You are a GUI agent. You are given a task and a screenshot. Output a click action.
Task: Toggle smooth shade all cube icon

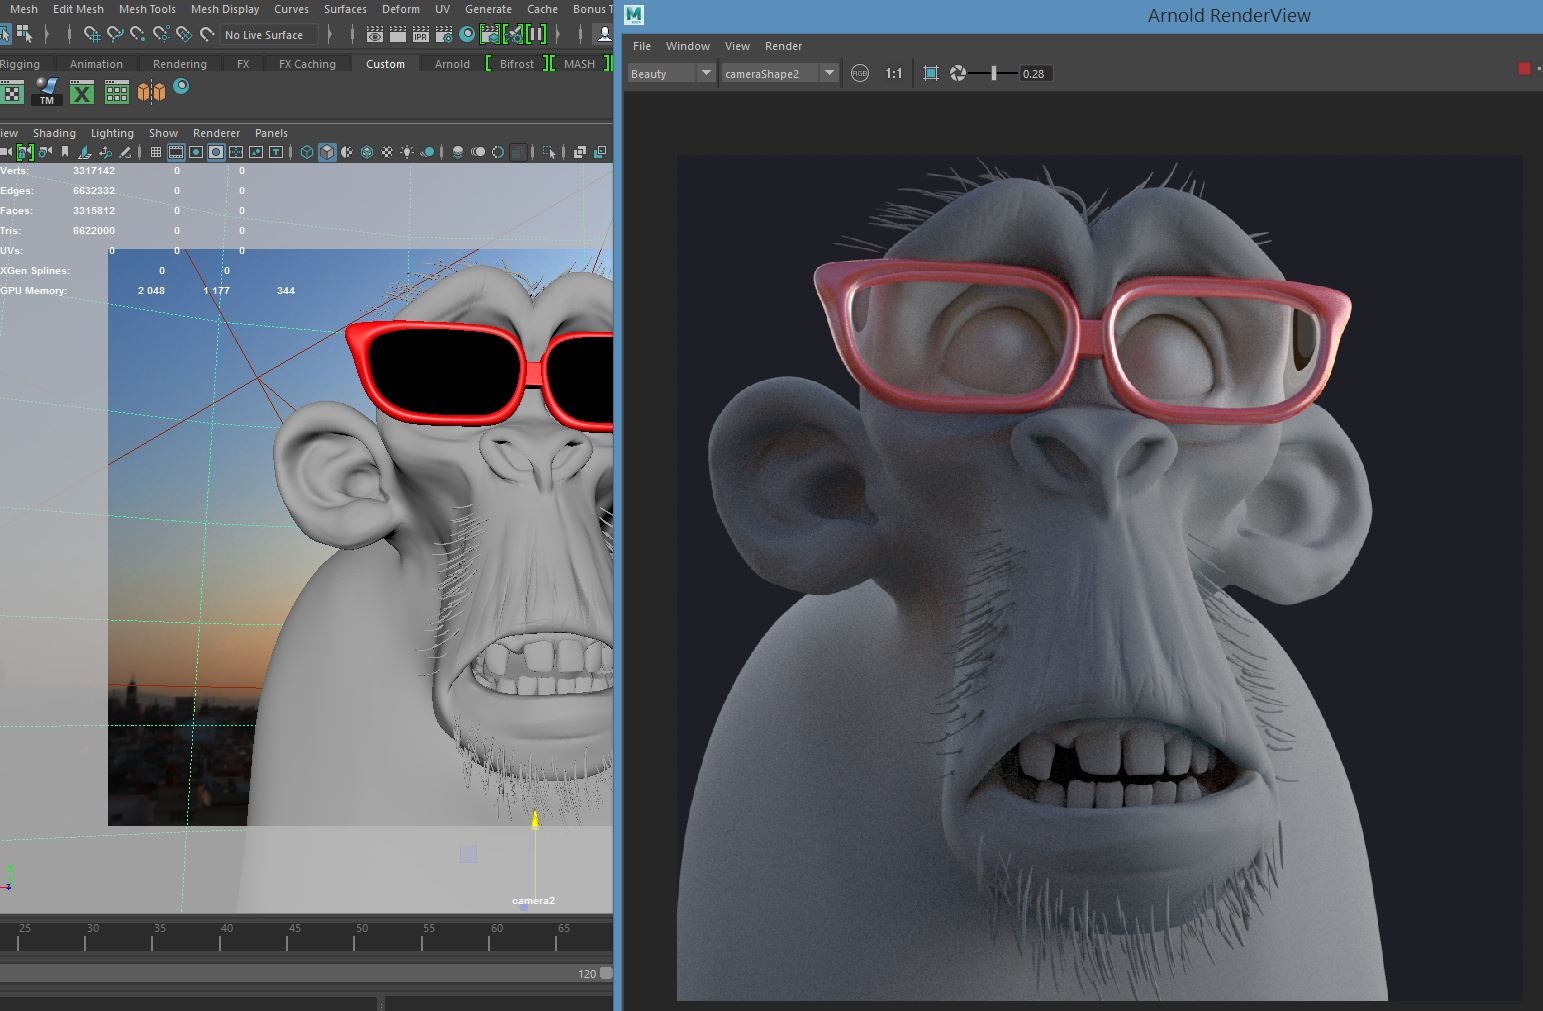[327, 152]
